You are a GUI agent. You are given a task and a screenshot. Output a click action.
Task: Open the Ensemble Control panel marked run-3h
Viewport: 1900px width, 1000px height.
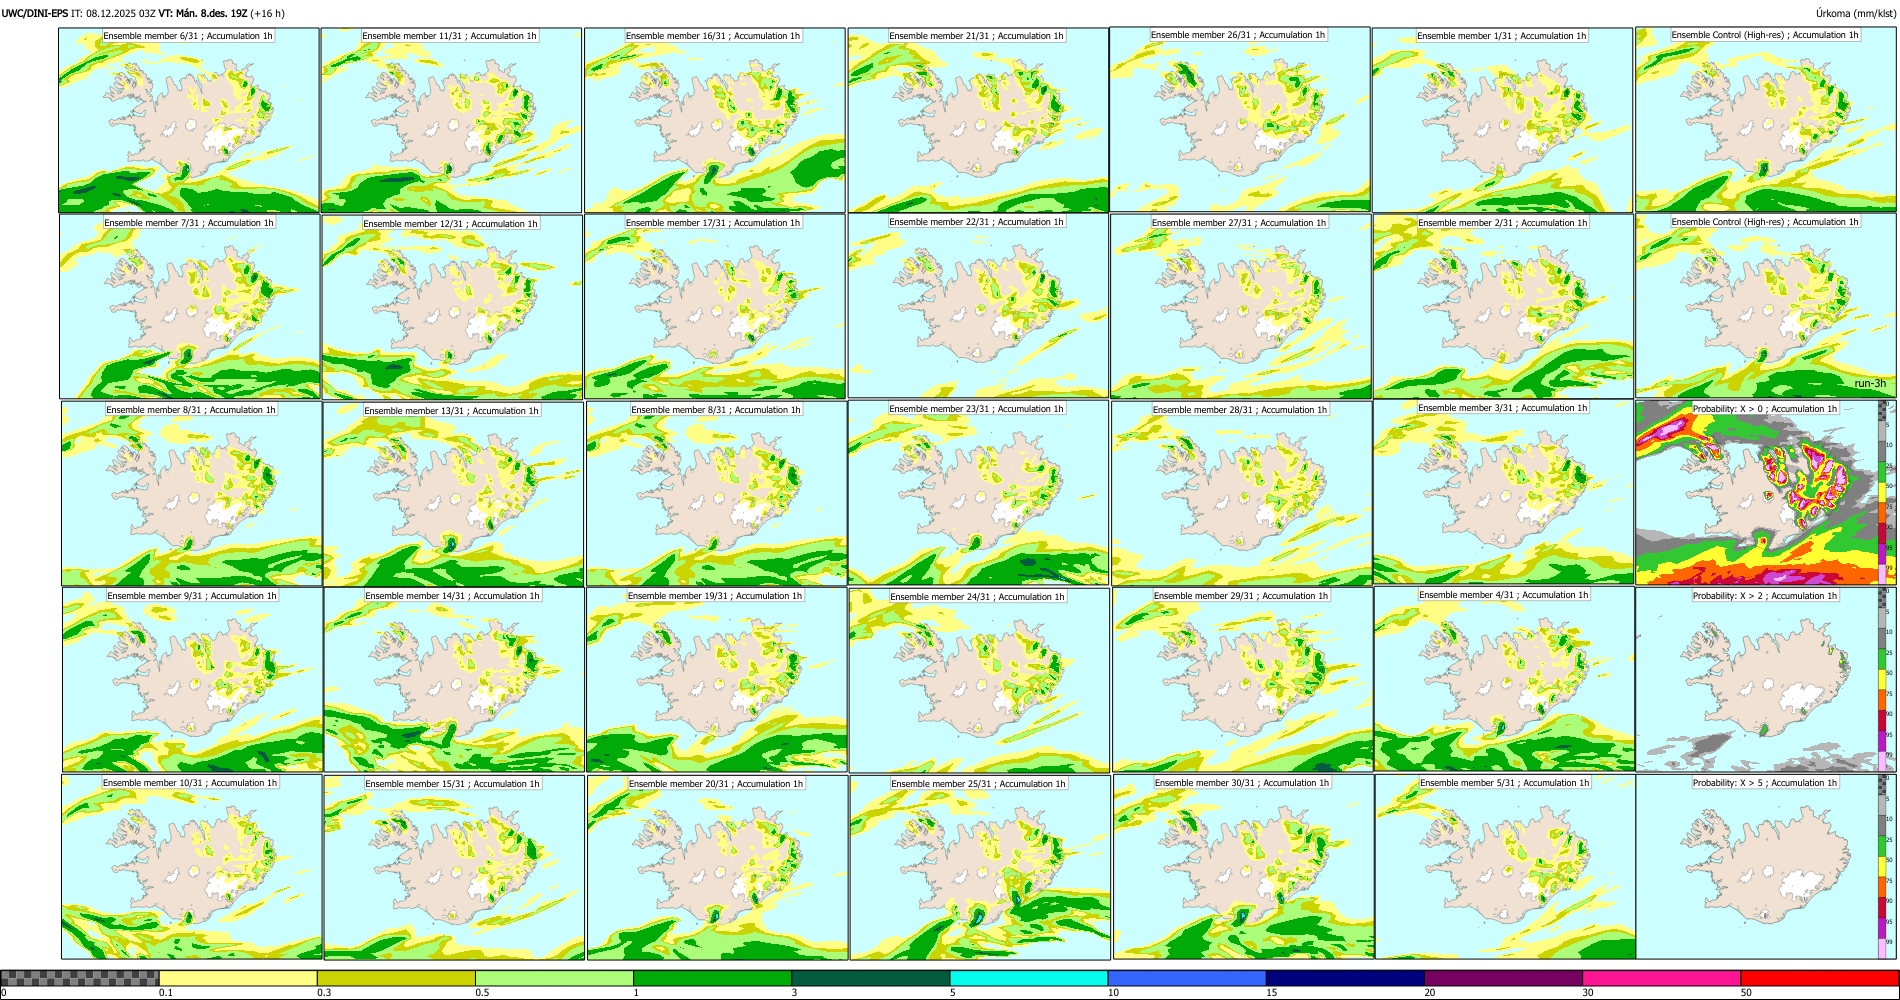point(1765,305)
